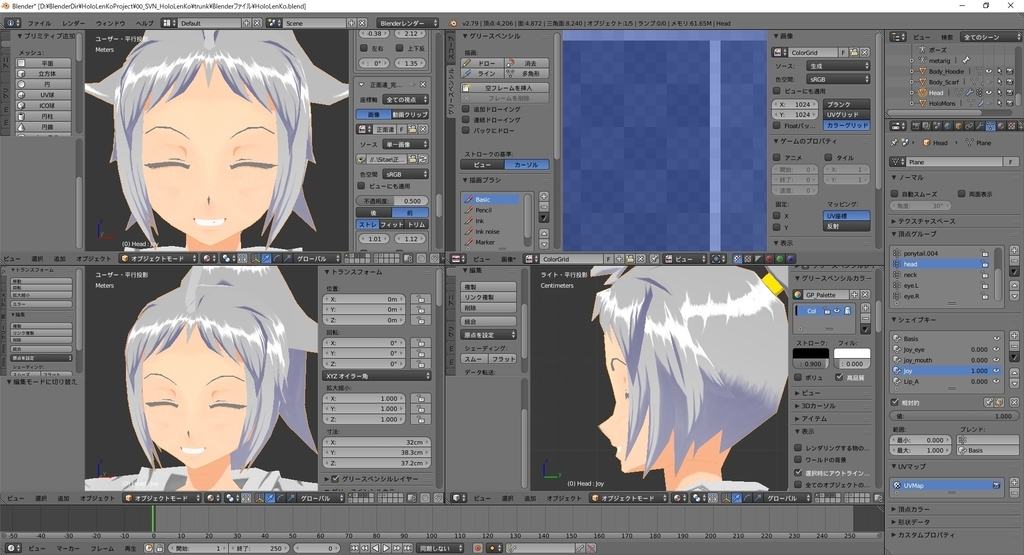Show the green channel in image editor
The image size is (1024, 555).
coord(779,259)
